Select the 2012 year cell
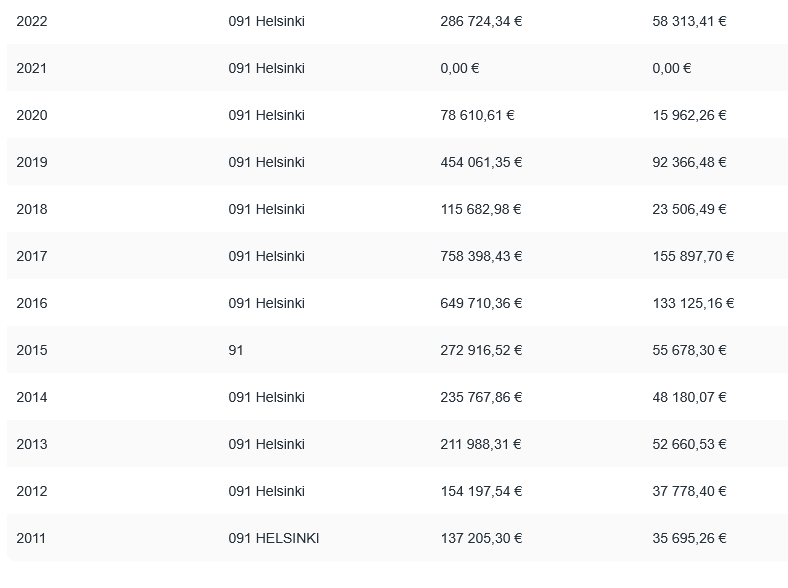Screen dimensions: 788x588 [32, 491]
